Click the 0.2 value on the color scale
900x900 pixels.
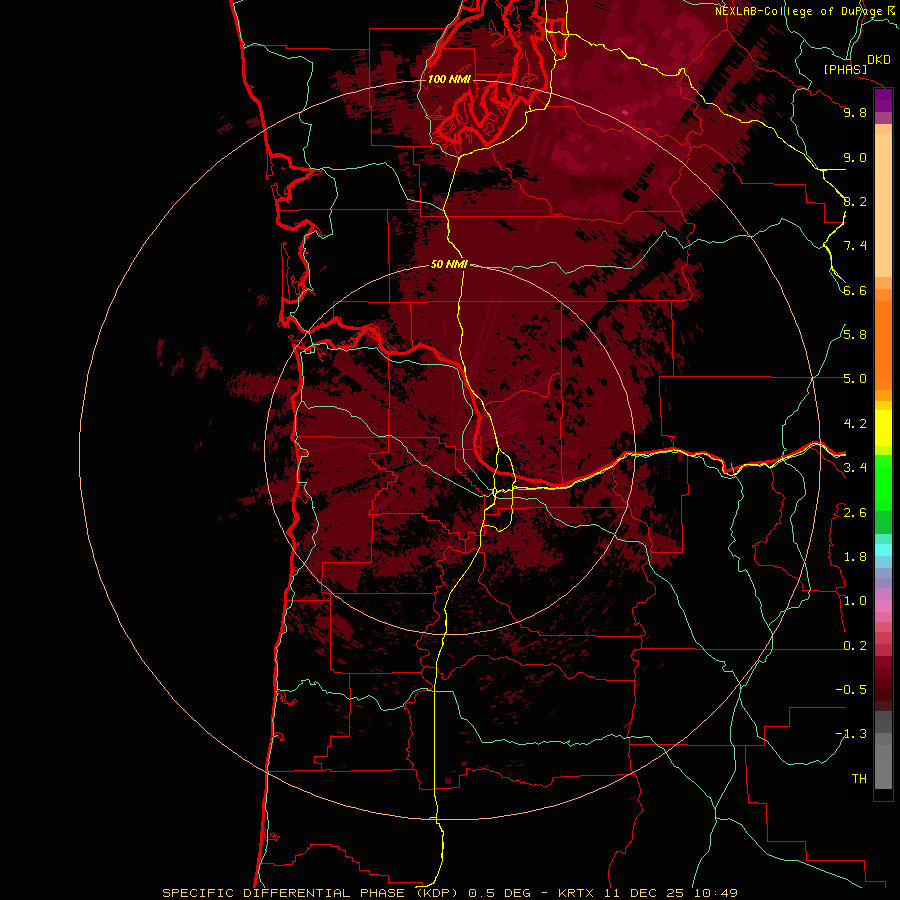tap(855, 646)
